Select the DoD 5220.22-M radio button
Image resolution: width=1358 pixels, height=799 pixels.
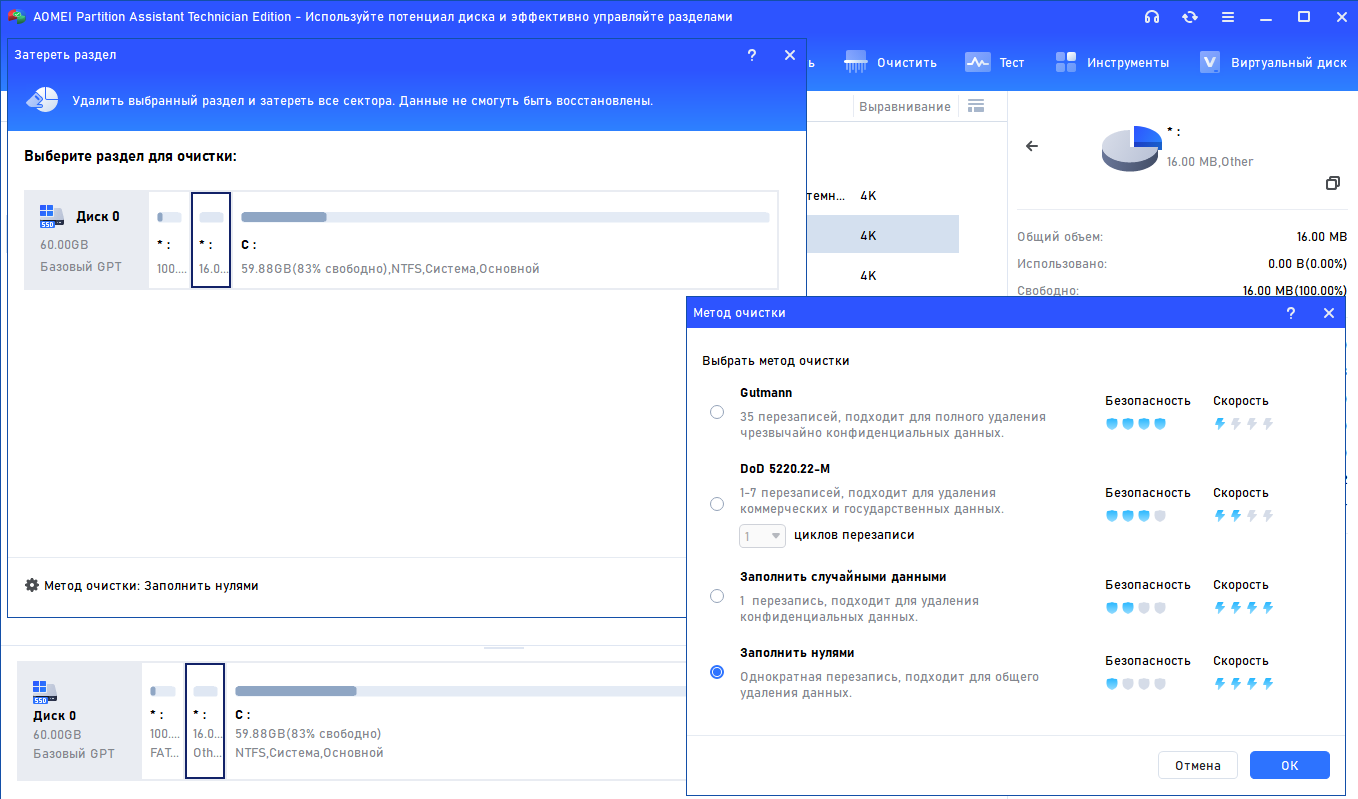click(x=717, y=504)
